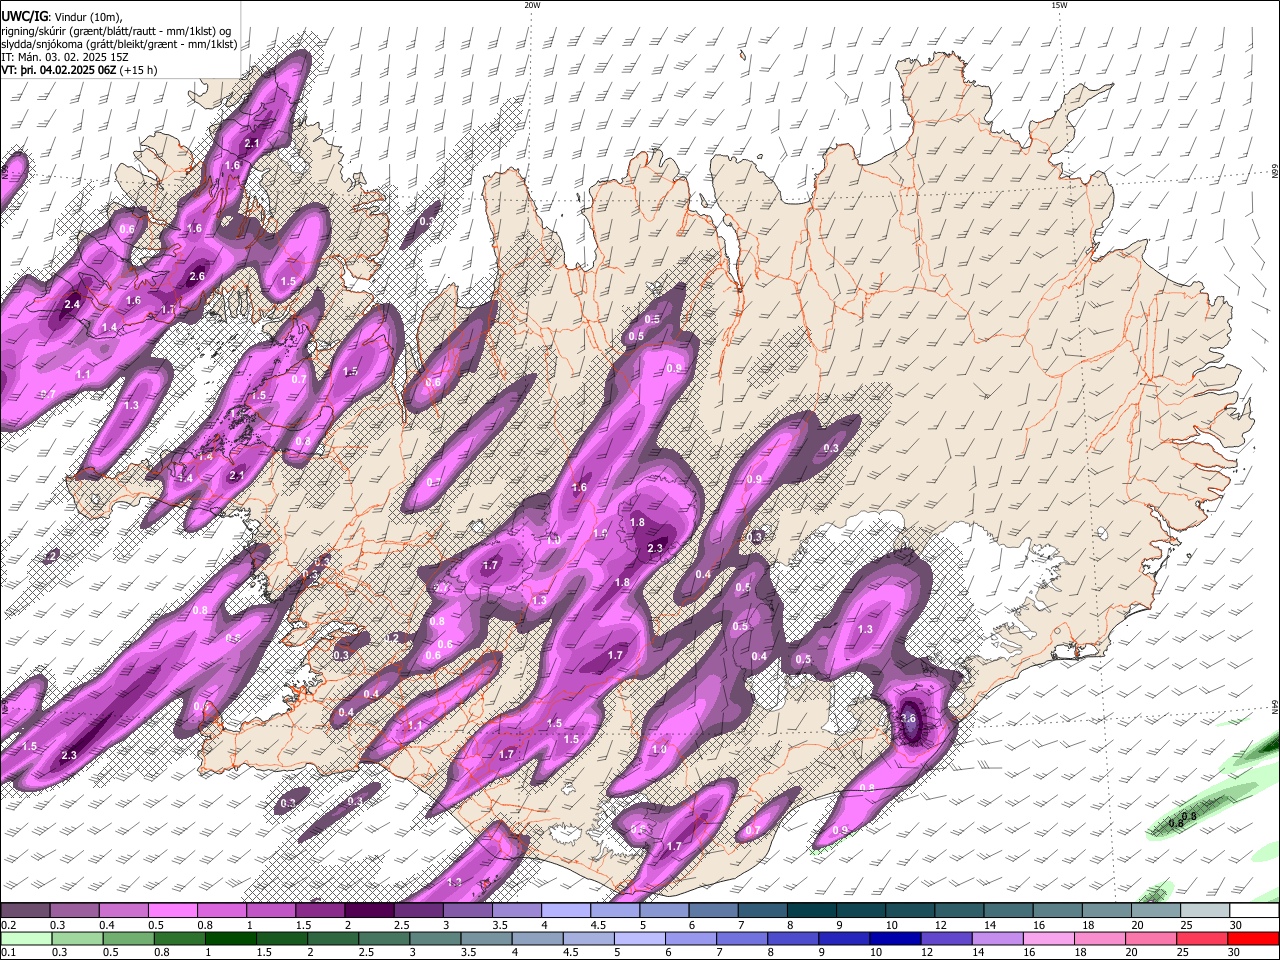Pick the light lavender 4 snow legend swatch

tap(566, 912)
